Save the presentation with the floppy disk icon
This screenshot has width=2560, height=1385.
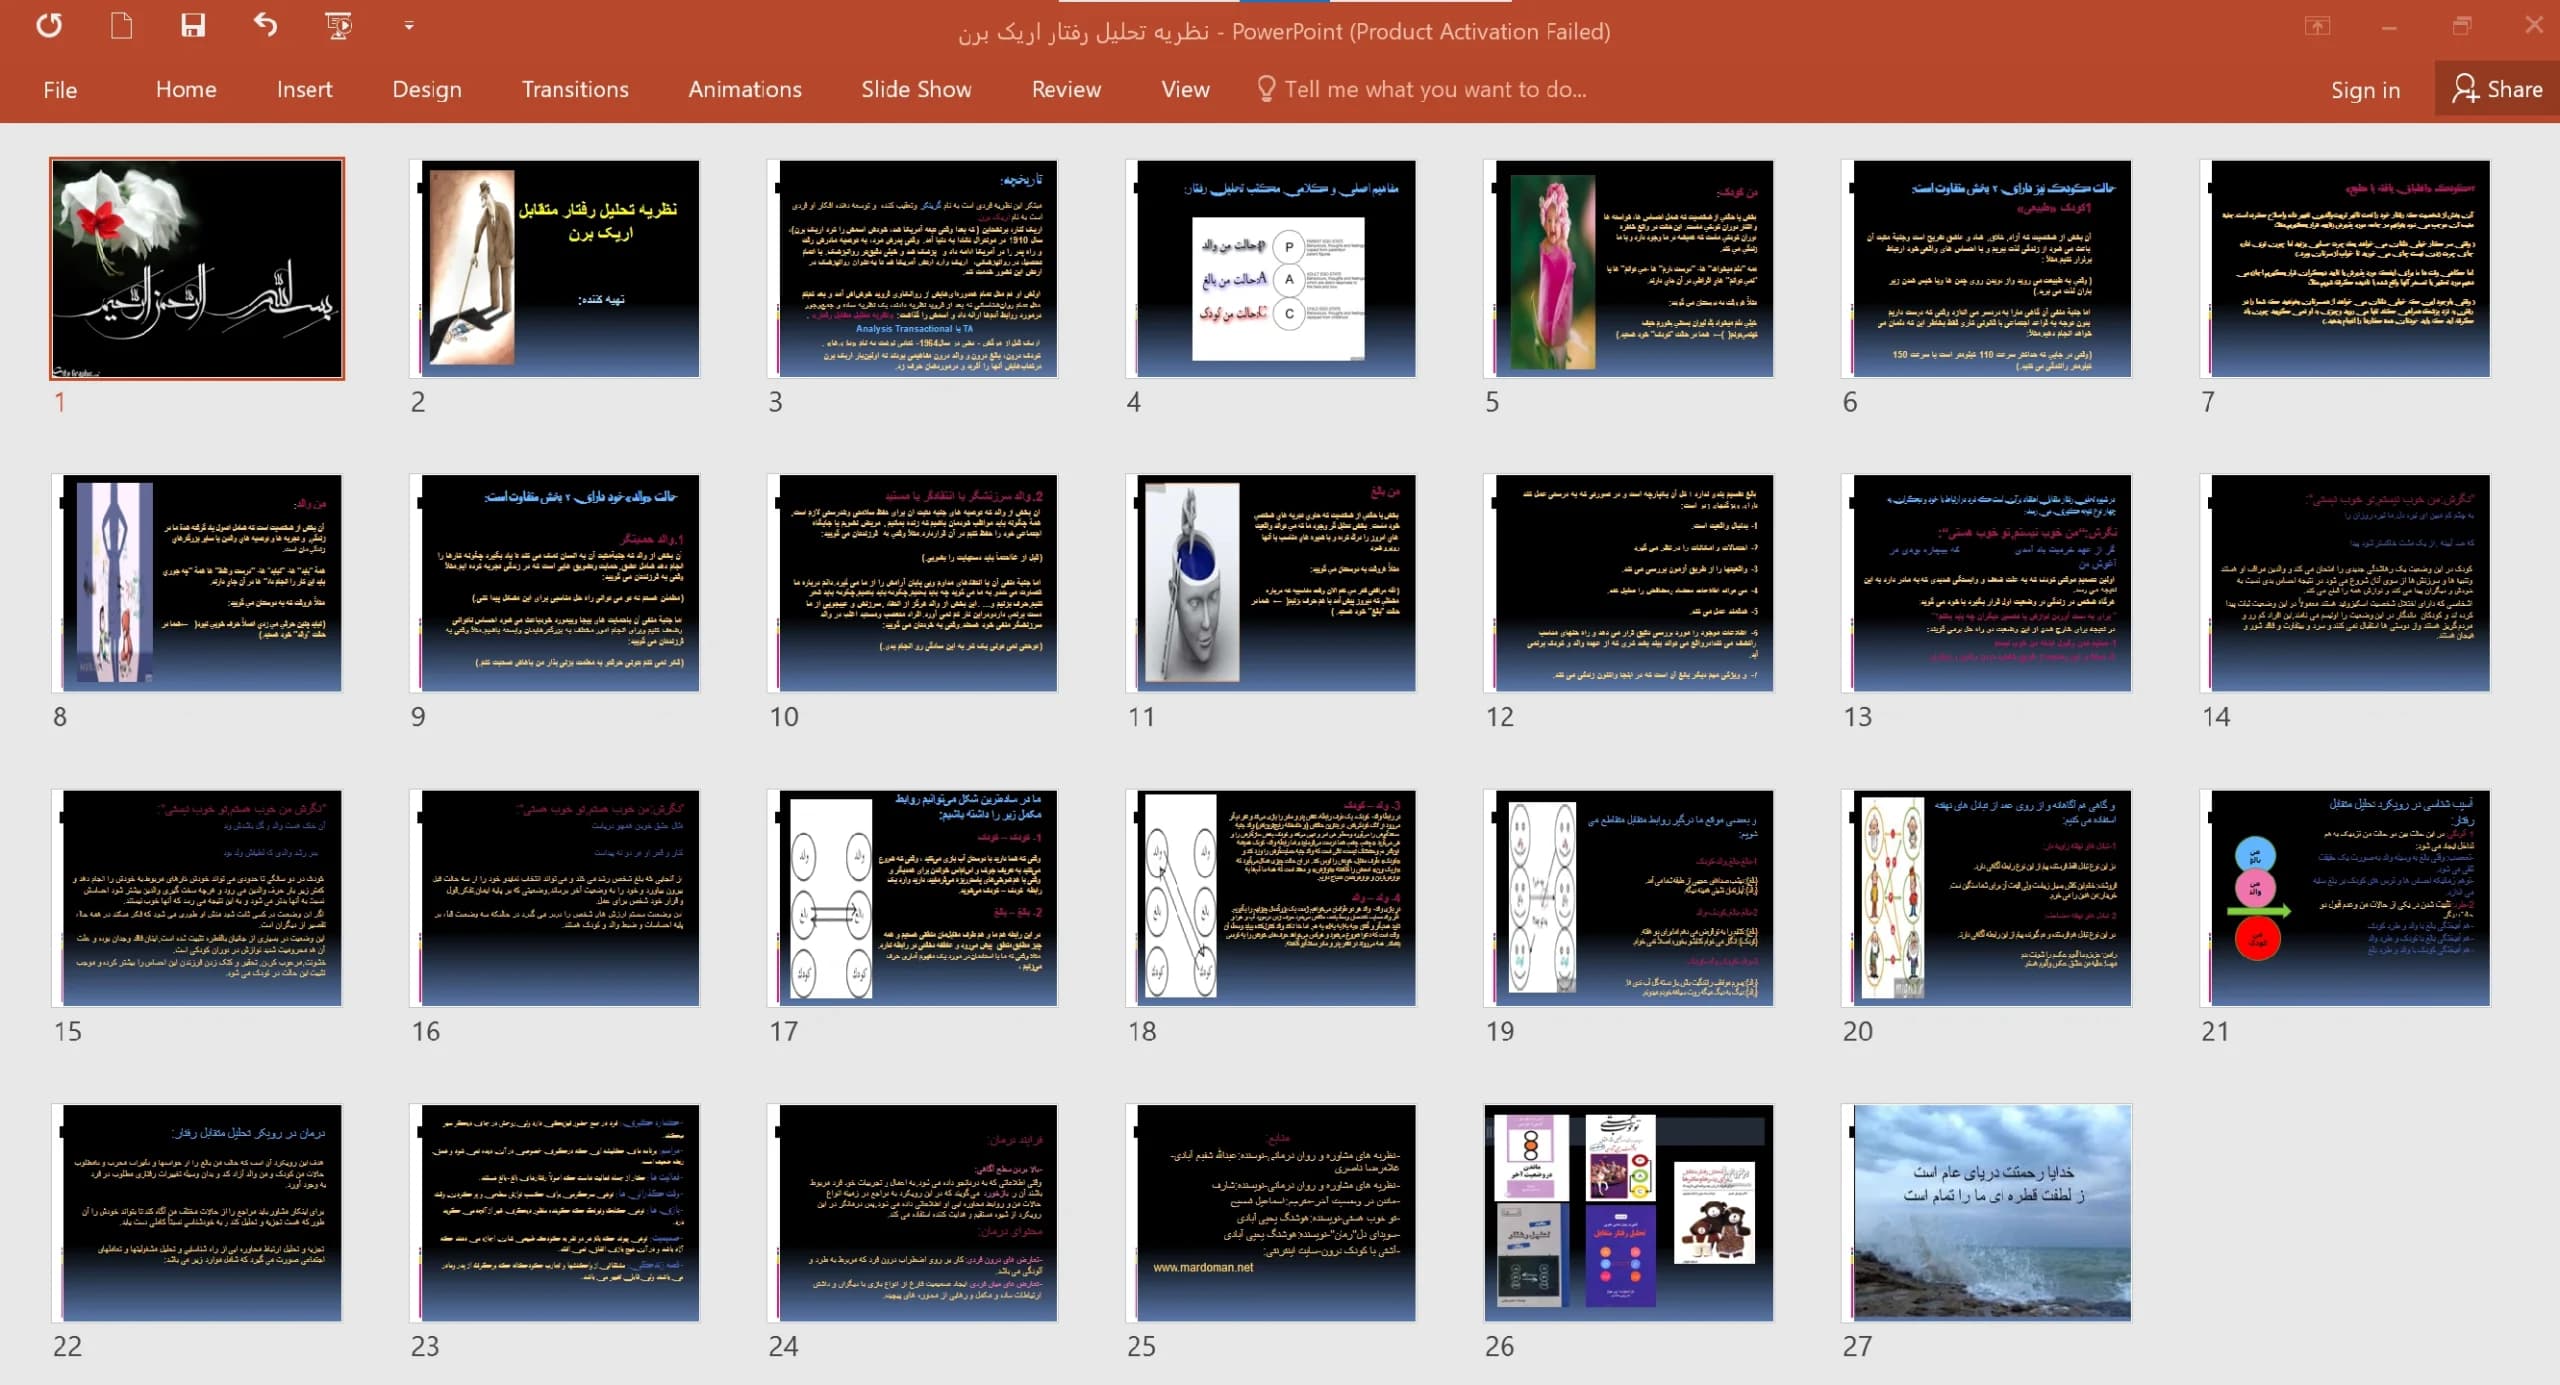click(192, 25)
